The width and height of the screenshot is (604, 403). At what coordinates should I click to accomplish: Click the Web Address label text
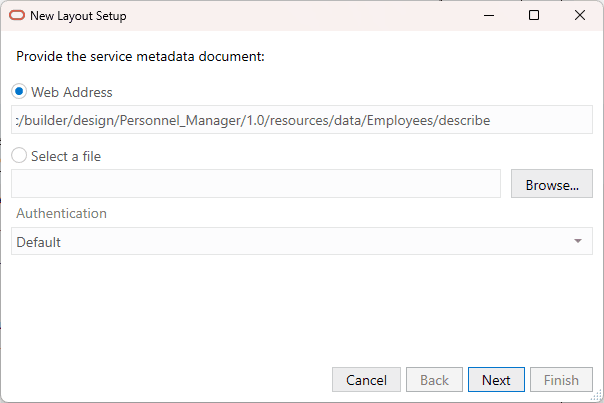[x=72, y=92]
